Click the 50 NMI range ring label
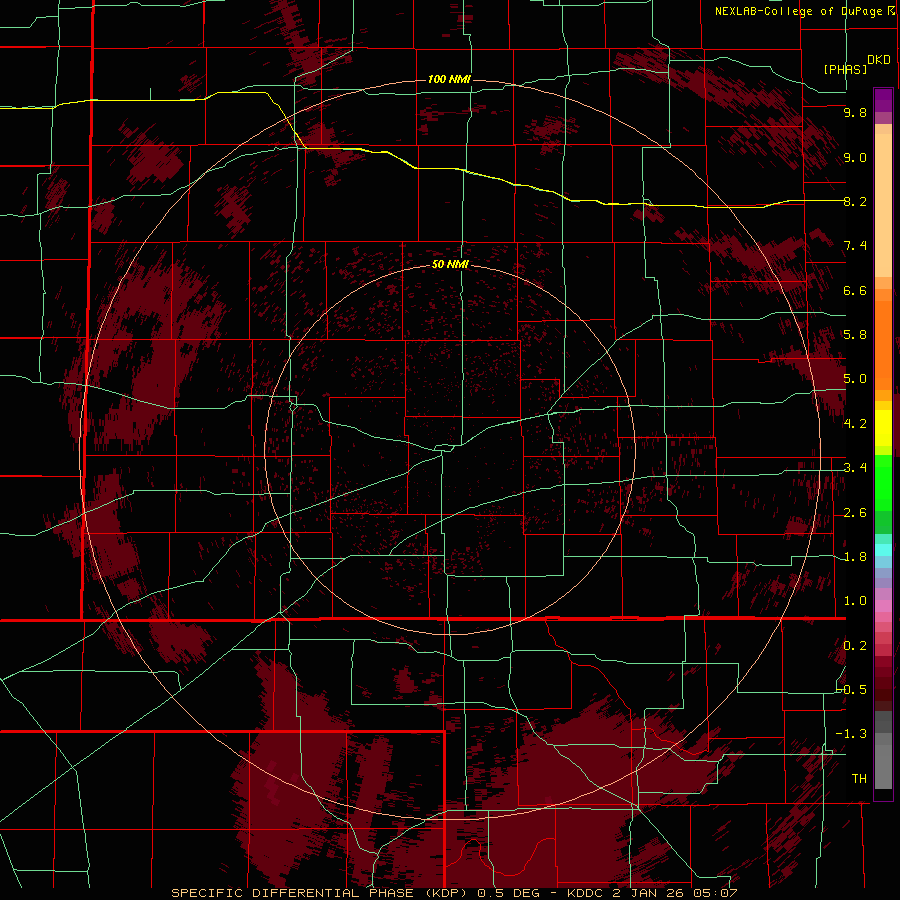Screen dimensions: 900x900 450,264
